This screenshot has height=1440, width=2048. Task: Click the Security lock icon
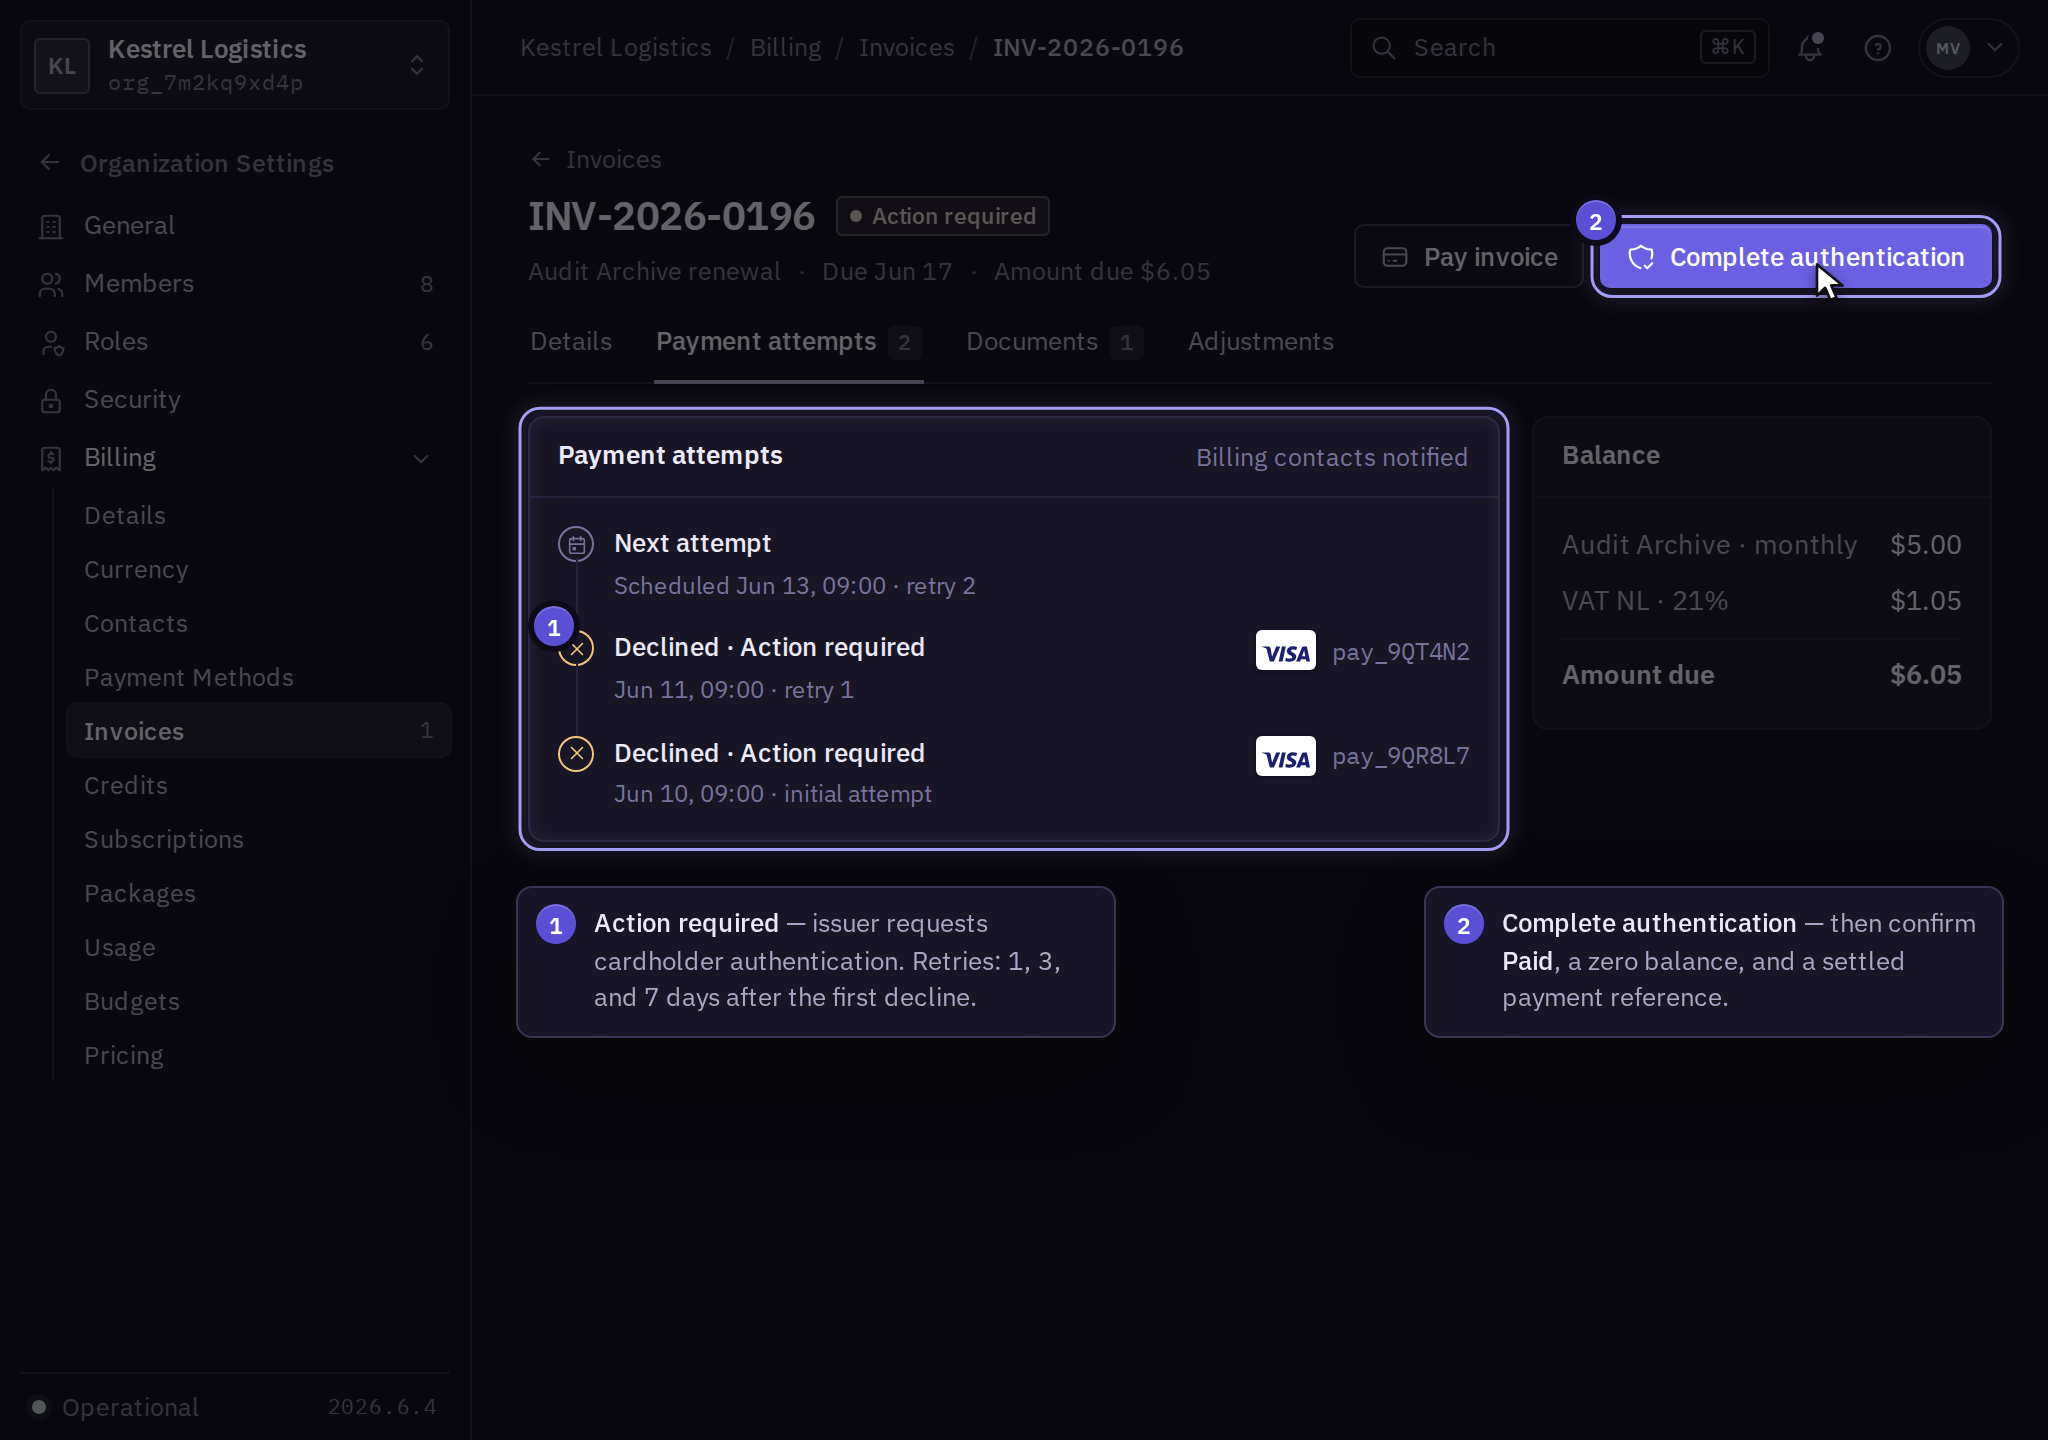pyautogui.click(x=51, y=400)
